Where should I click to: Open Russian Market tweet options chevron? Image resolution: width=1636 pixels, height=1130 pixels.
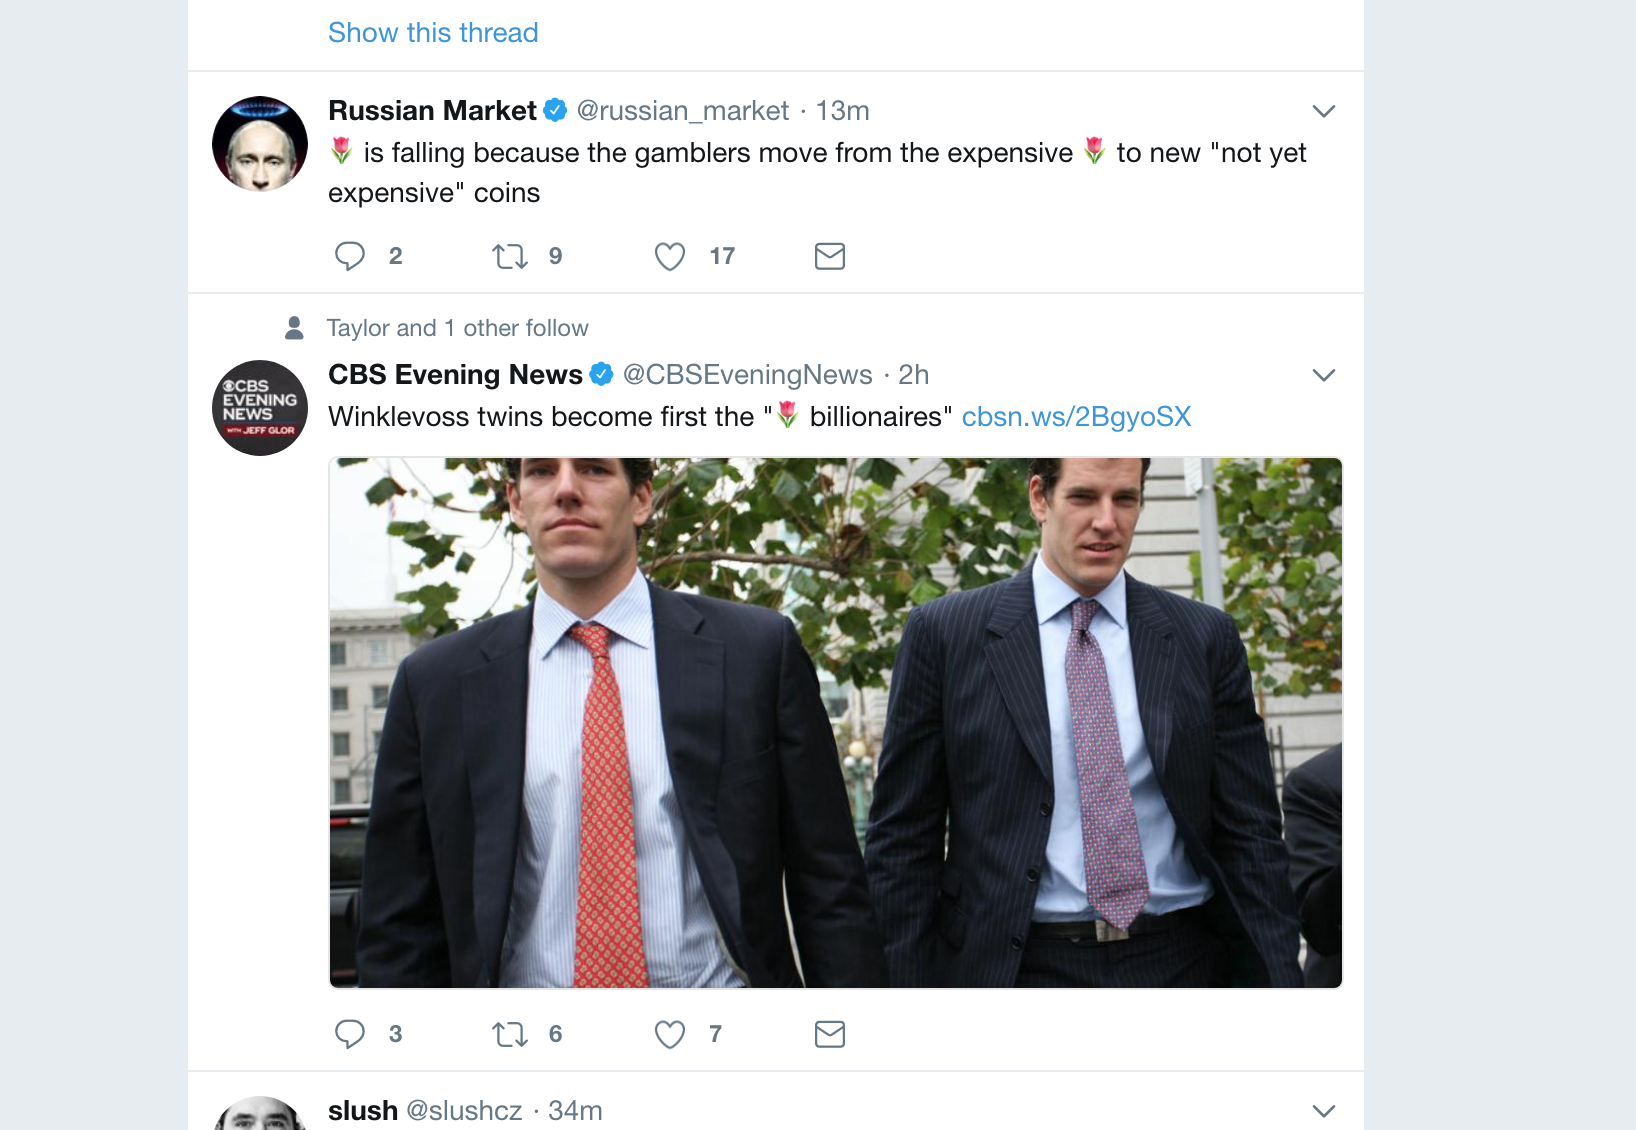click(x=1323, y=111)
